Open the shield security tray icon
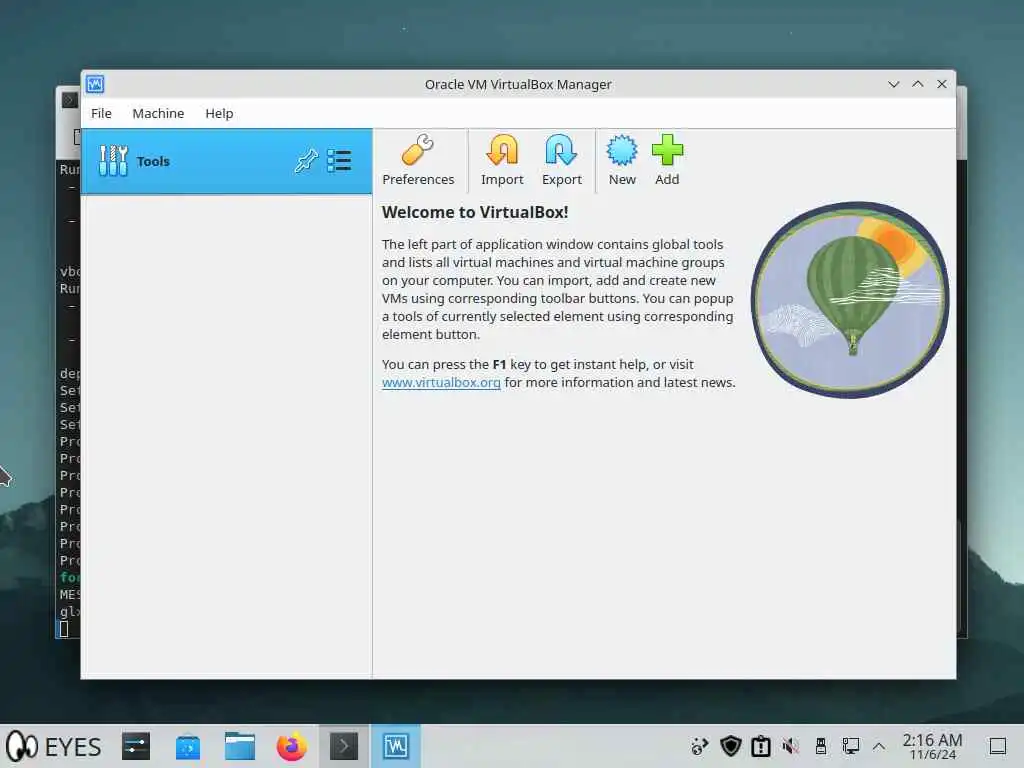This screenshot has width=1024, height=768. point(730,746)
